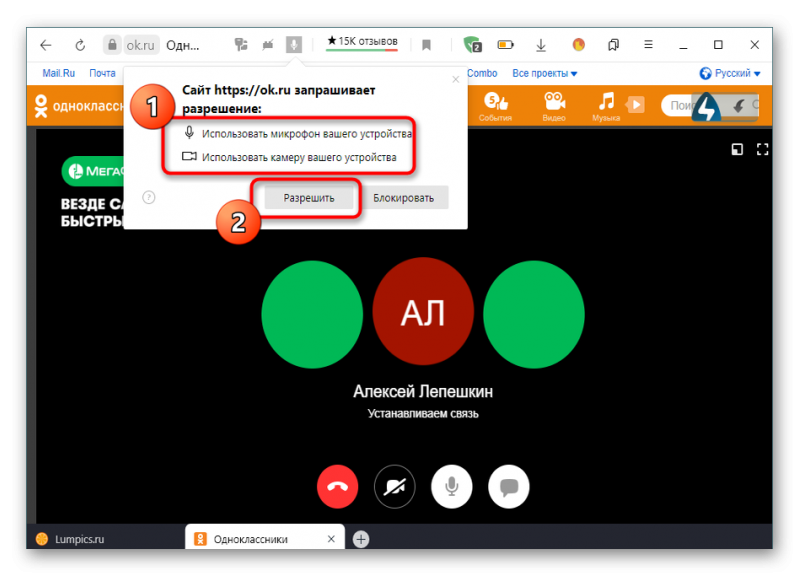Click Блокировать to deny permissions
800x576 pixels.
[x=404, y=198]
